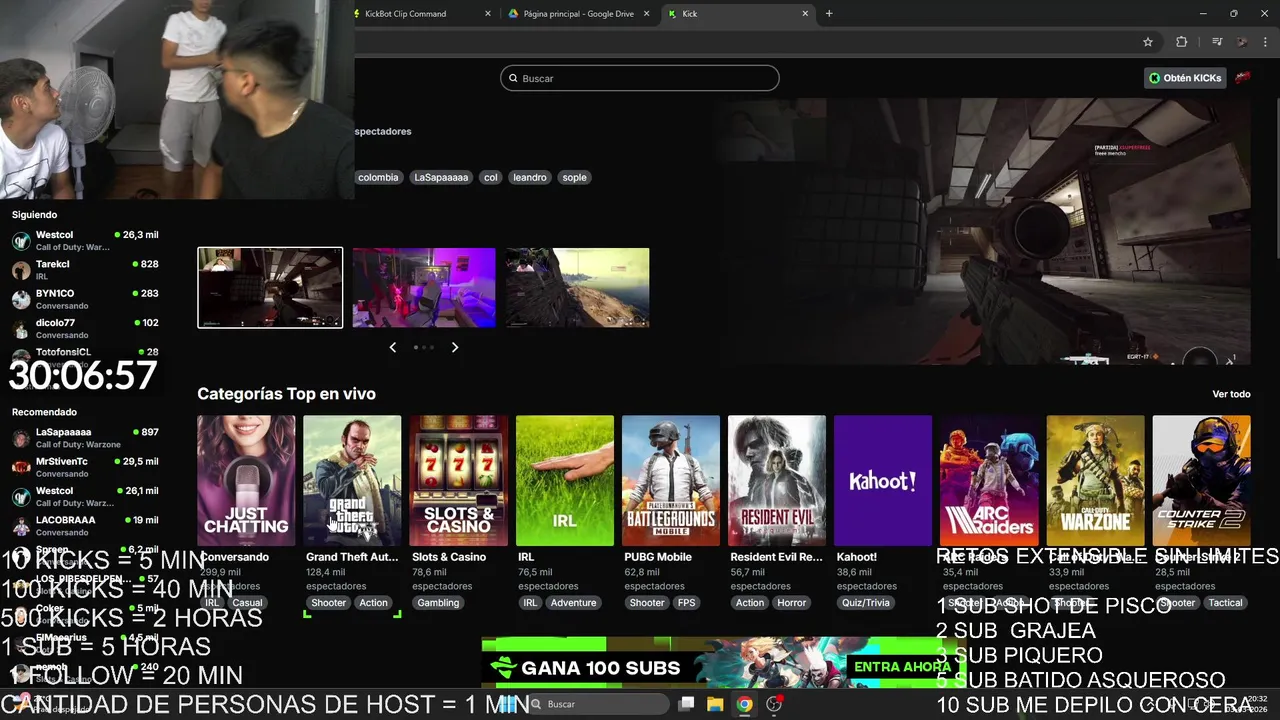Viewport: 1280px width, 720px height.
Task: Open the Resident Evil category cover
Action: (777, 481)
